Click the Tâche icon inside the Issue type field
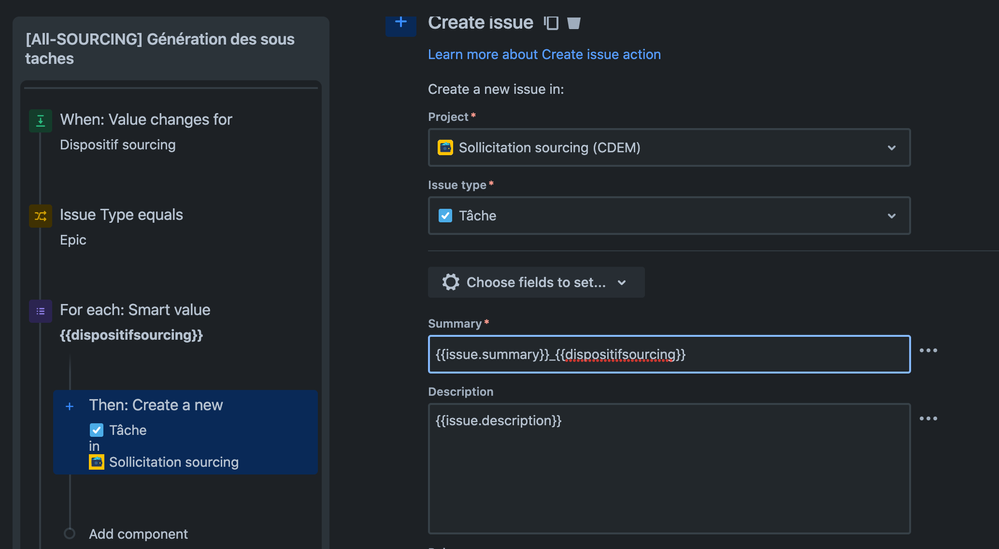This screenshot has width=999, height=549. coord(445,215)
